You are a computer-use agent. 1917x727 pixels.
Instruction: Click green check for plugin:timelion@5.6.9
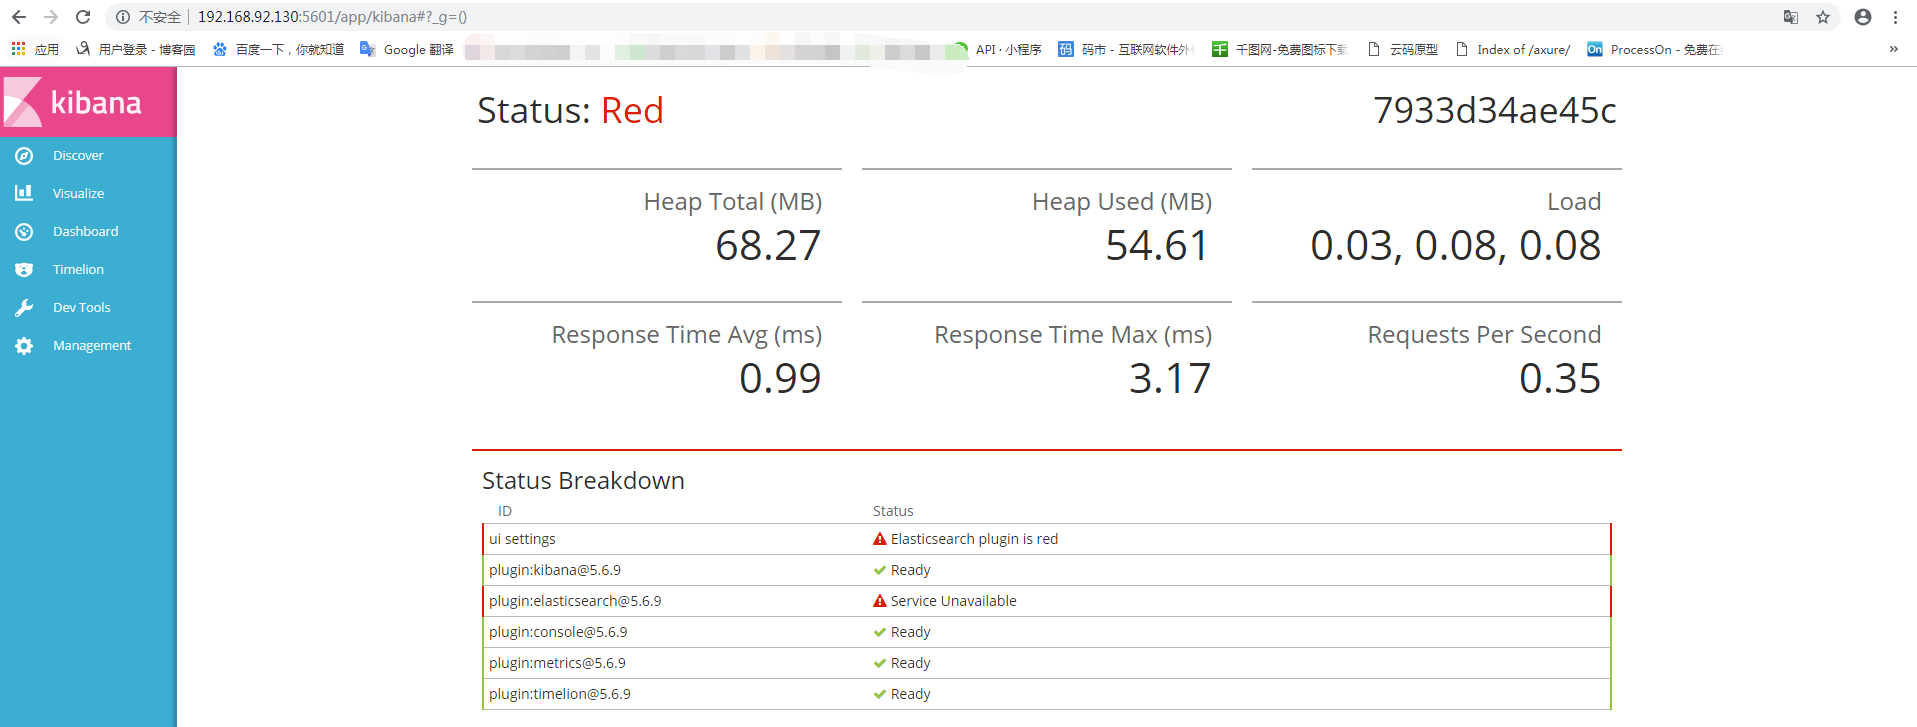pyautogui.click(x=880, y=694)
